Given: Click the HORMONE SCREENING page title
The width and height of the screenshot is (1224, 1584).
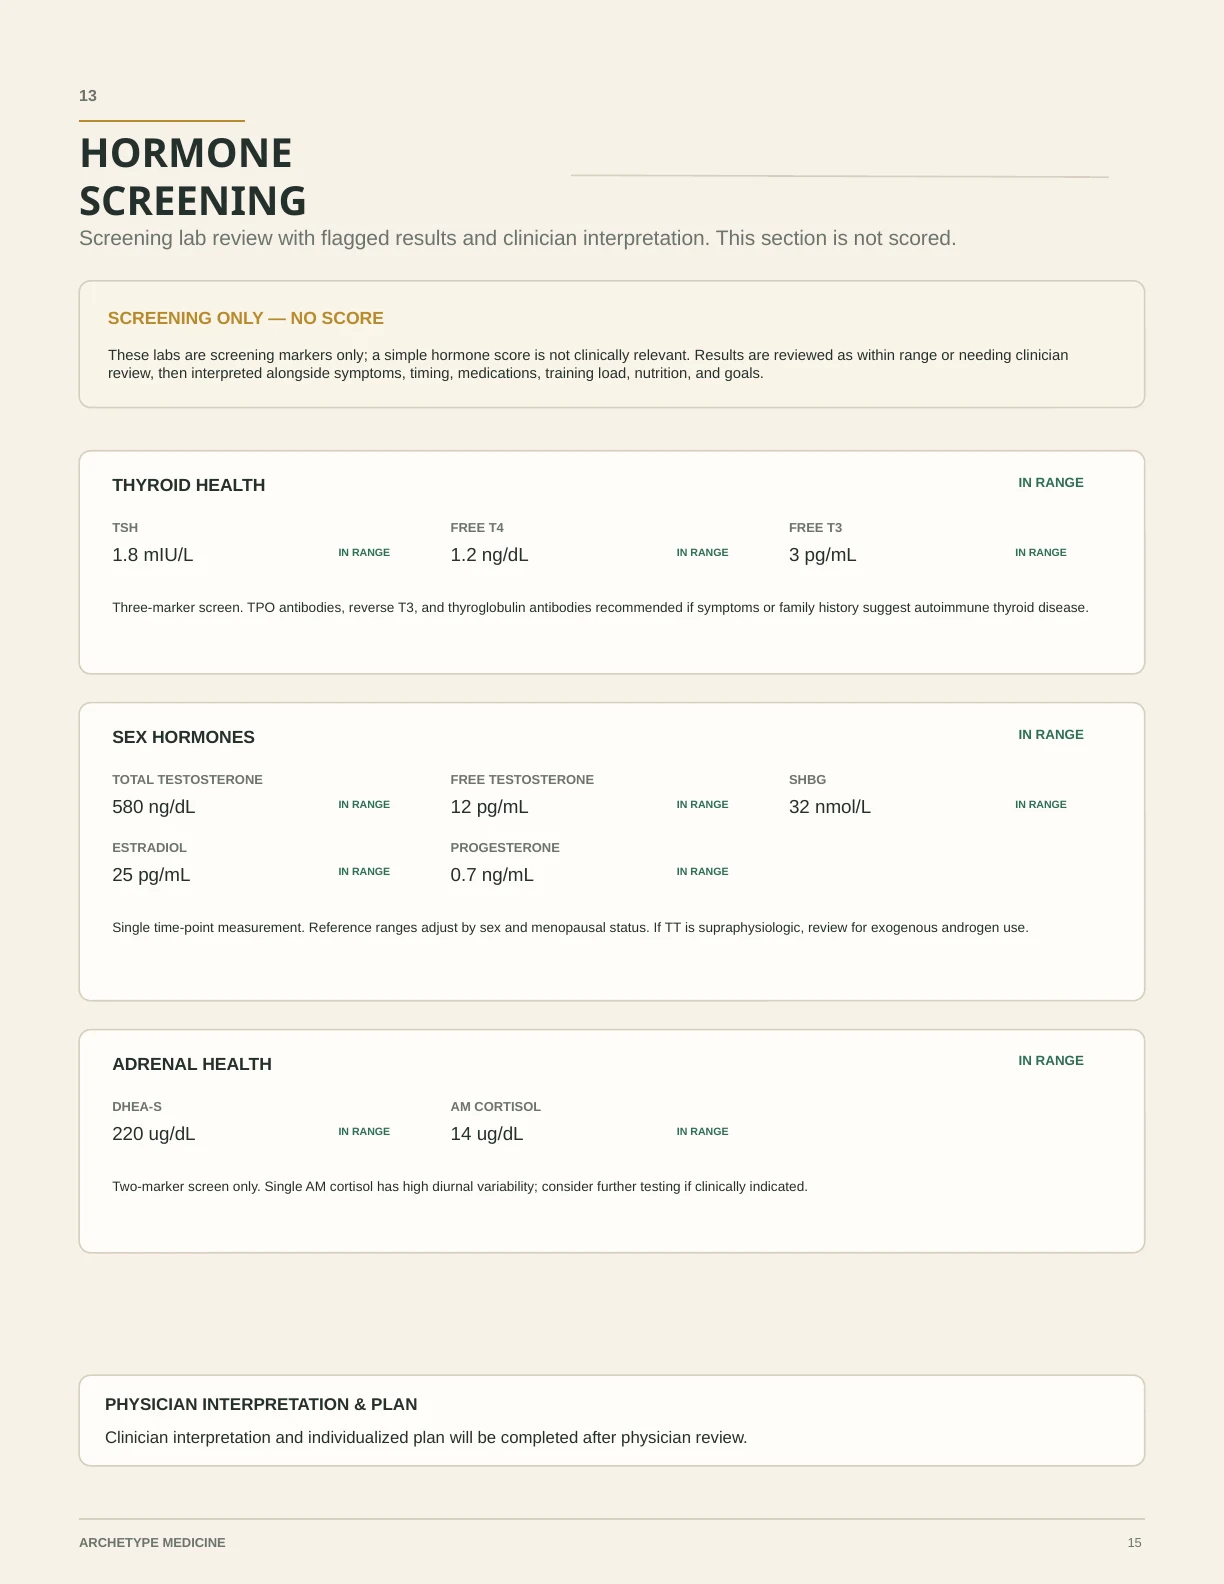Looking at the screenshot, I should [x=193, y=177].
